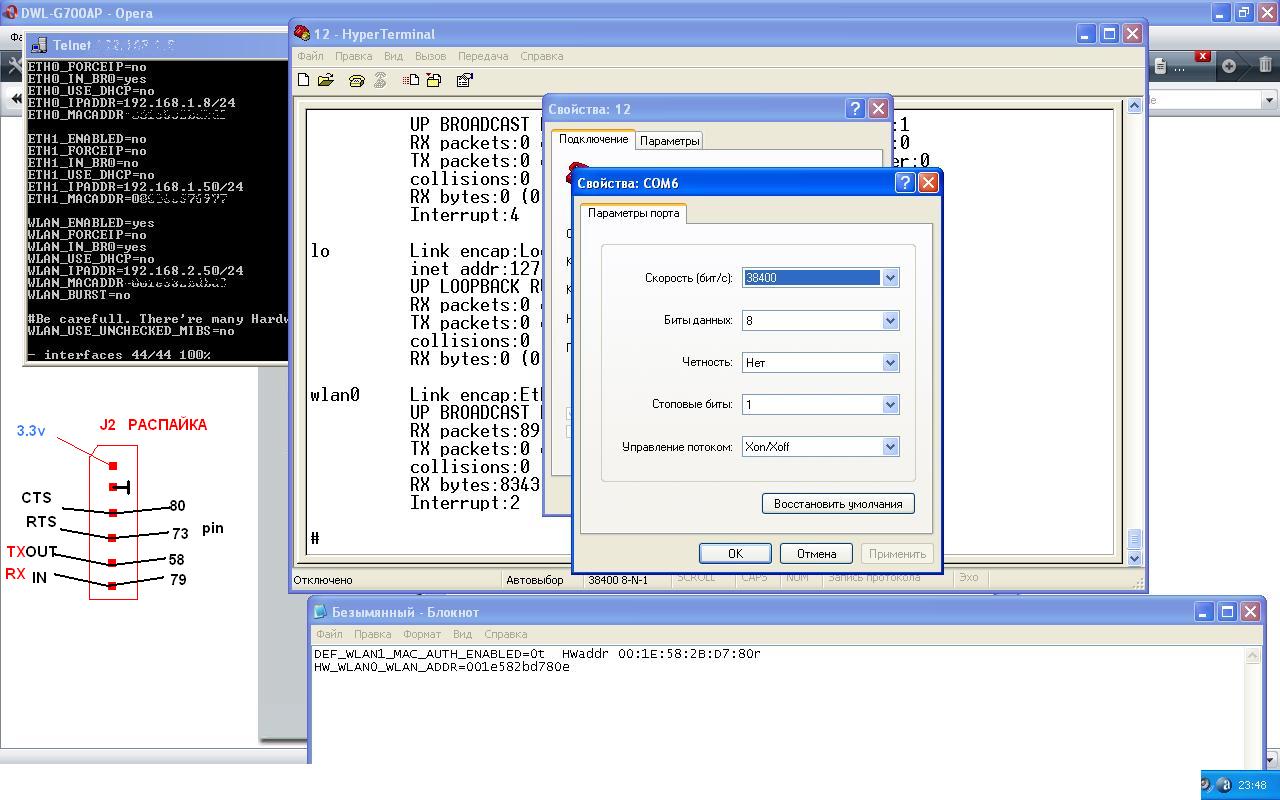The image size is (1280, 800).
Task: Click the Восстановить умолчания button
Action: (837, 503)
